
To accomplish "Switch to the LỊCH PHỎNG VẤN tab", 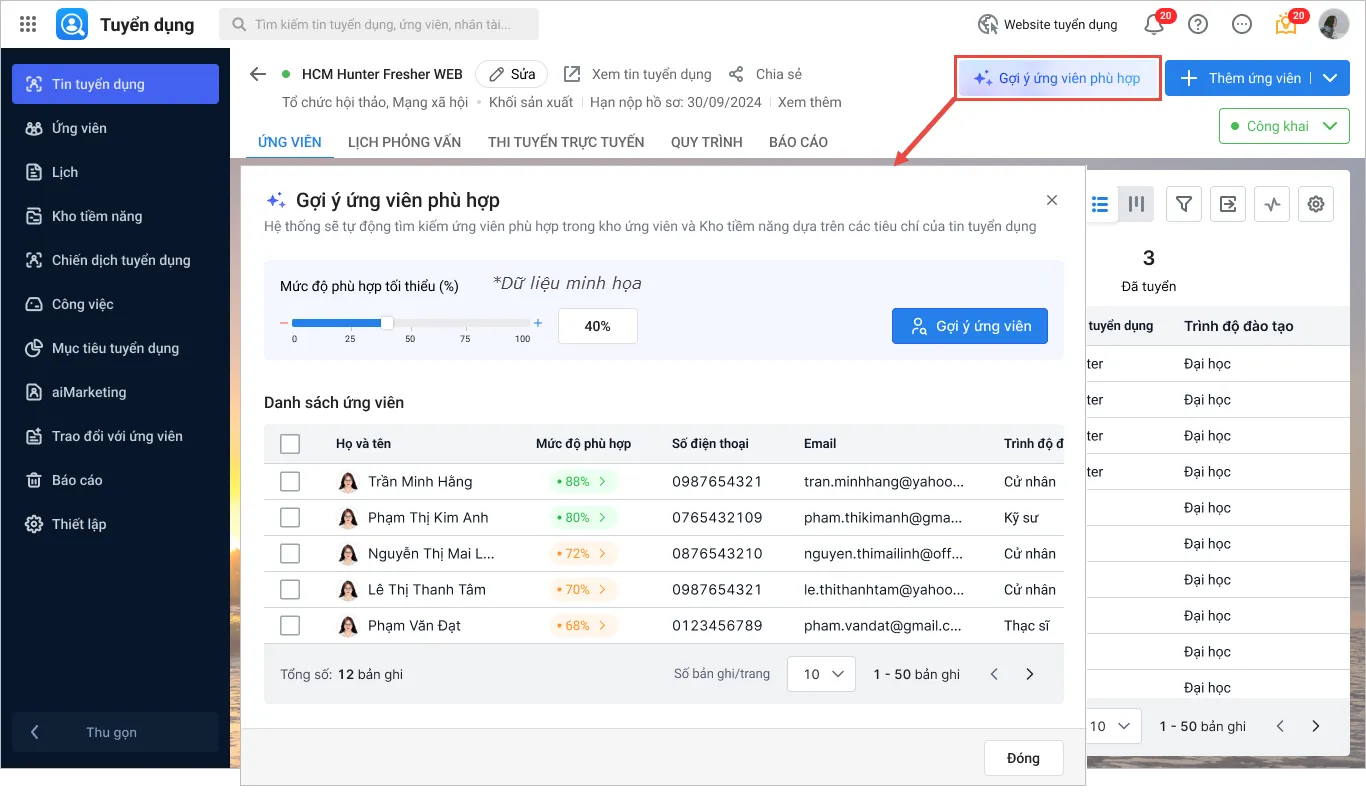I will [x=404, y=142].
